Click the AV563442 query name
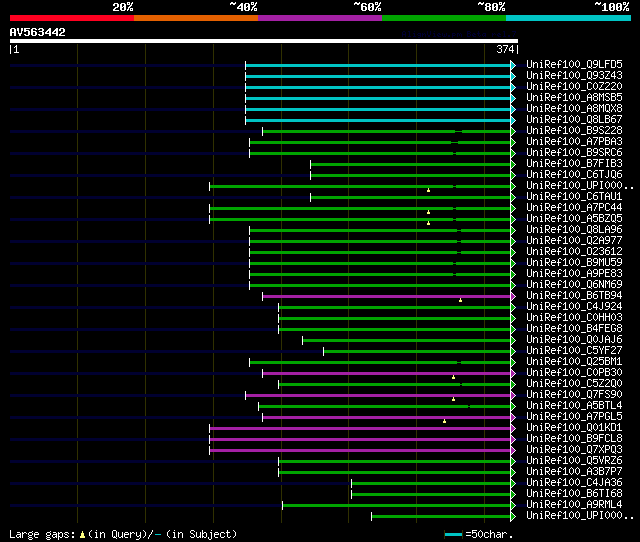 [x=38, y=32]
